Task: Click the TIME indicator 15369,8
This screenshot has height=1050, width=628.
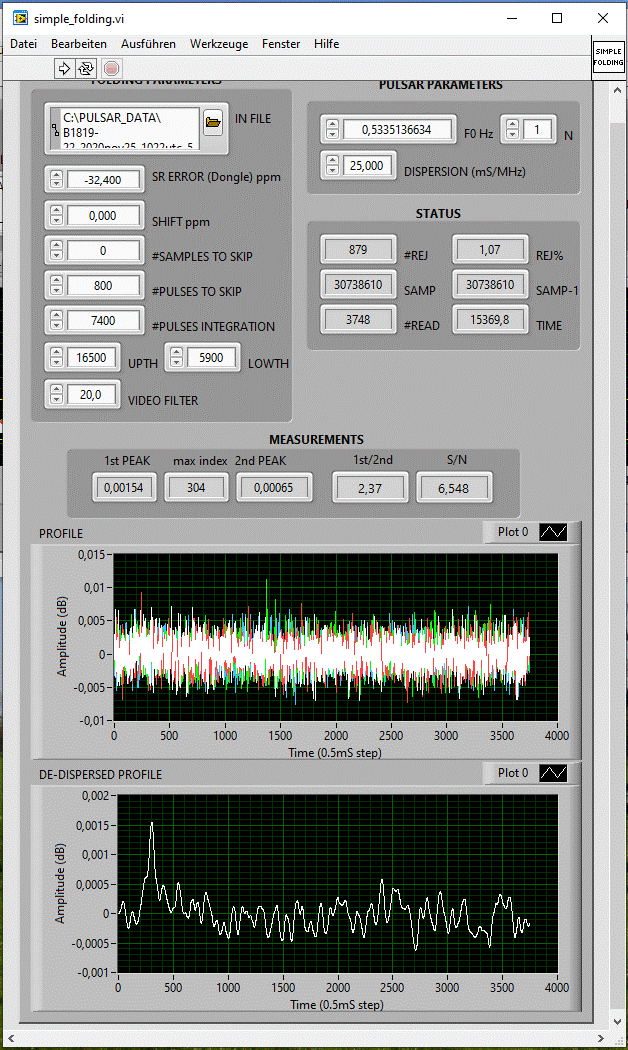Action: [490, 319]
